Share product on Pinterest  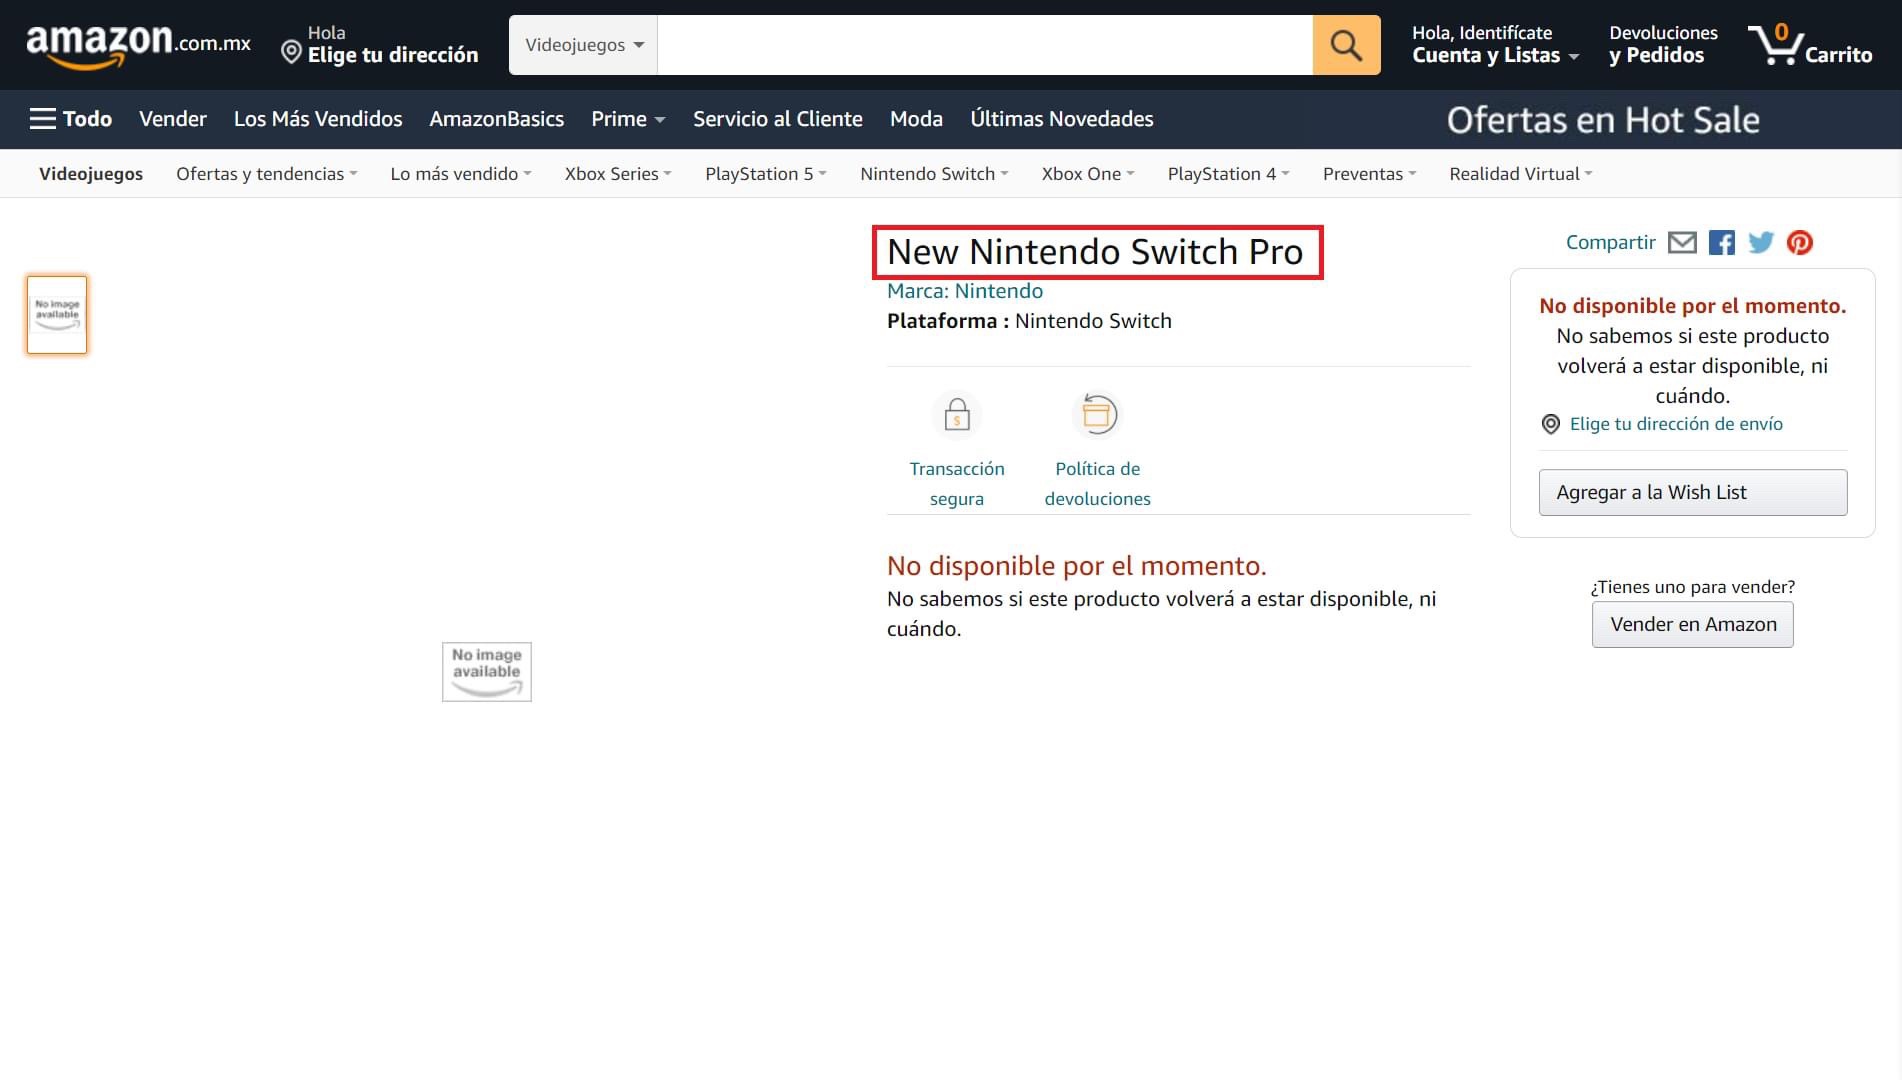1800,243
